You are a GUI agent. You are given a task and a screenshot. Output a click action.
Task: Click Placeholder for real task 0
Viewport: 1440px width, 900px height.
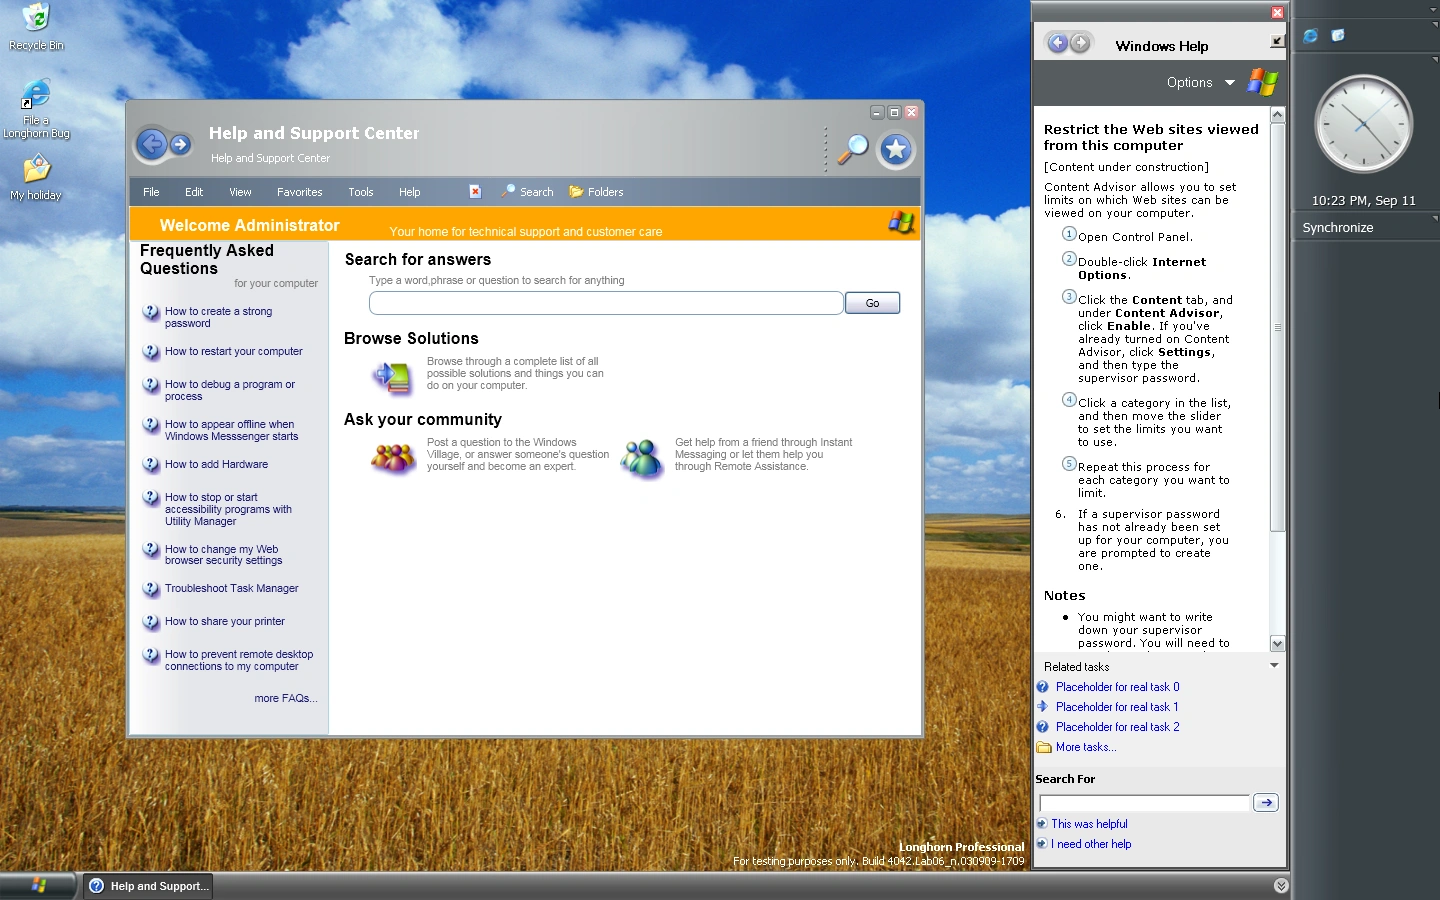tap(1118, 687)
